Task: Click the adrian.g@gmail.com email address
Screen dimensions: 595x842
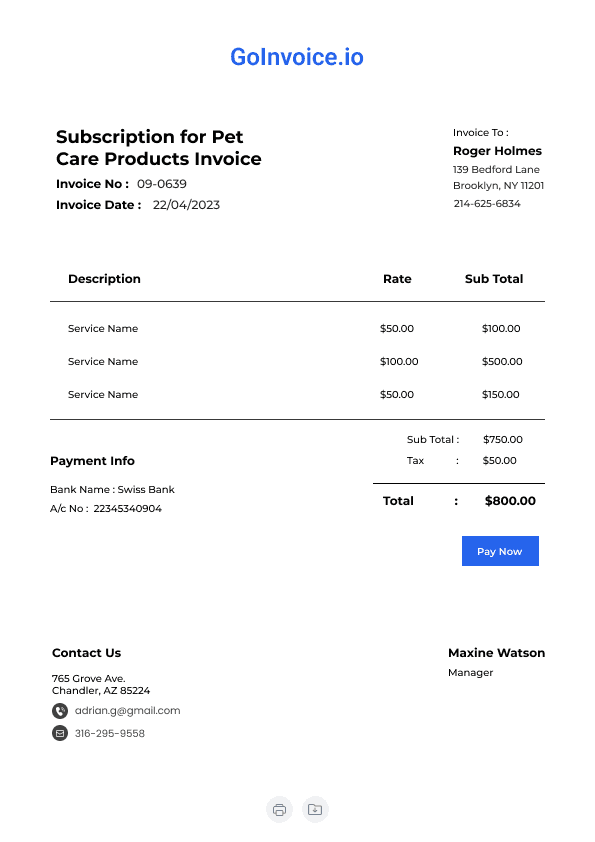Action: 127,710
